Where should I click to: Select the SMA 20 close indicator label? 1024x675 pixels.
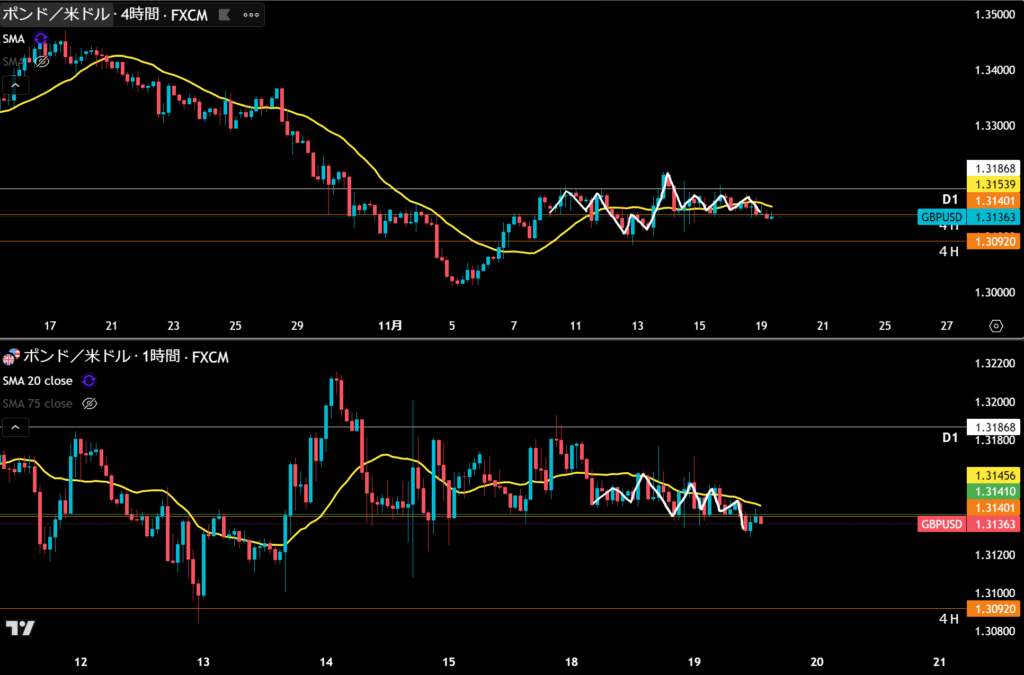click(x=37, y=380)
